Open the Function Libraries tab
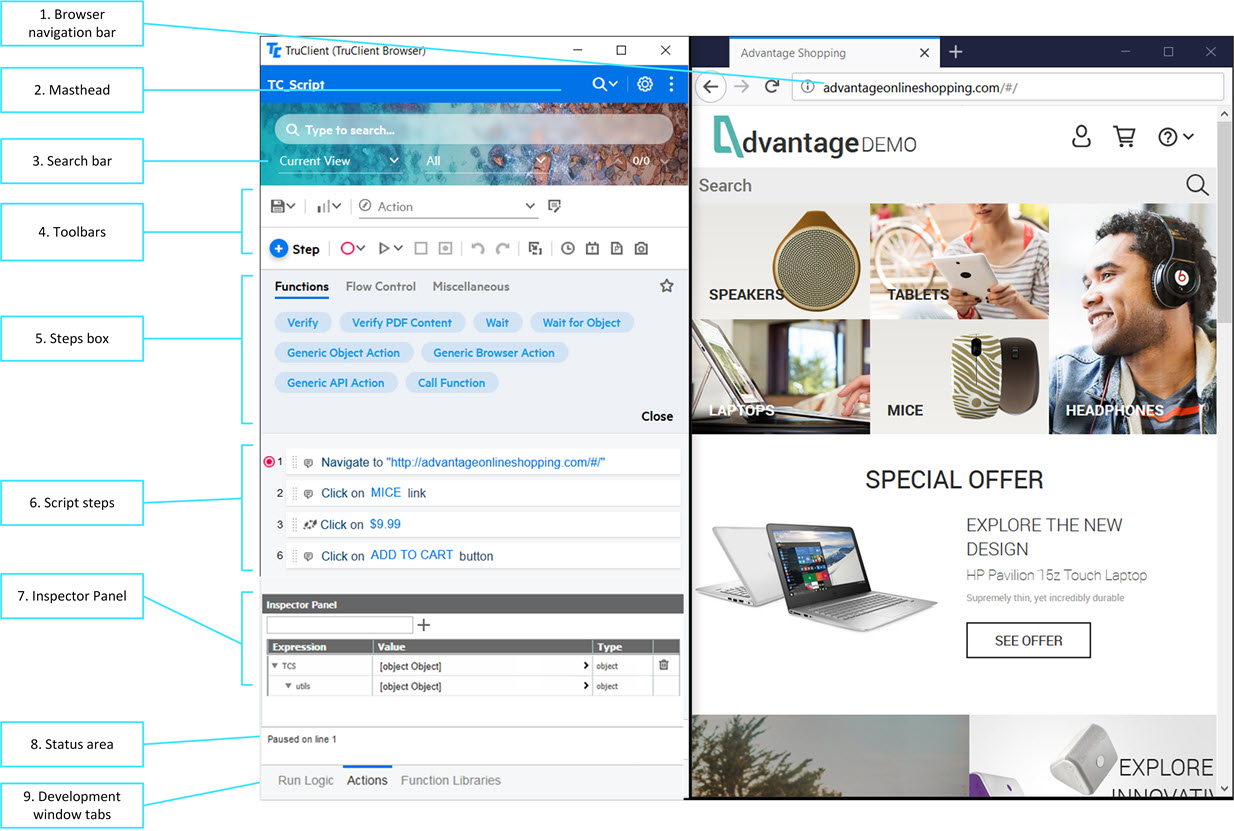 450,781
